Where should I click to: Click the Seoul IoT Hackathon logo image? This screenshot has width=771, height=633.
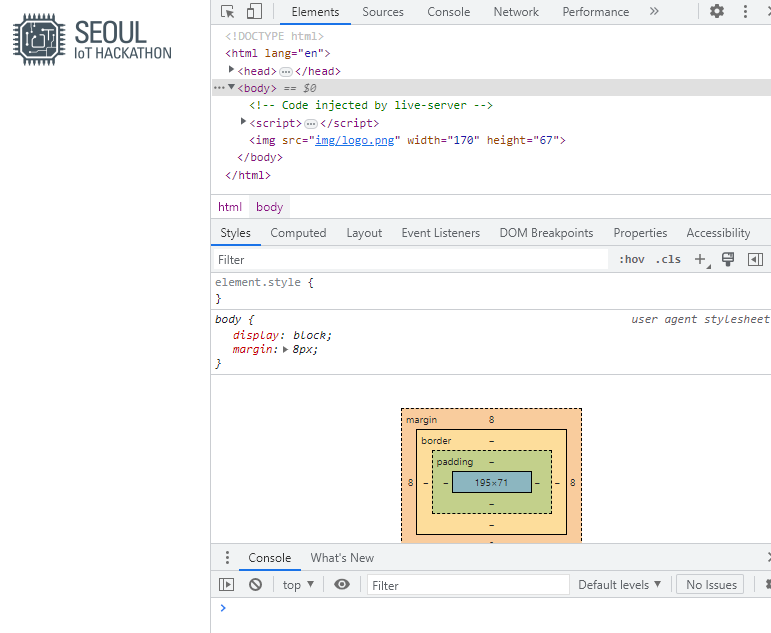[92, 40]
